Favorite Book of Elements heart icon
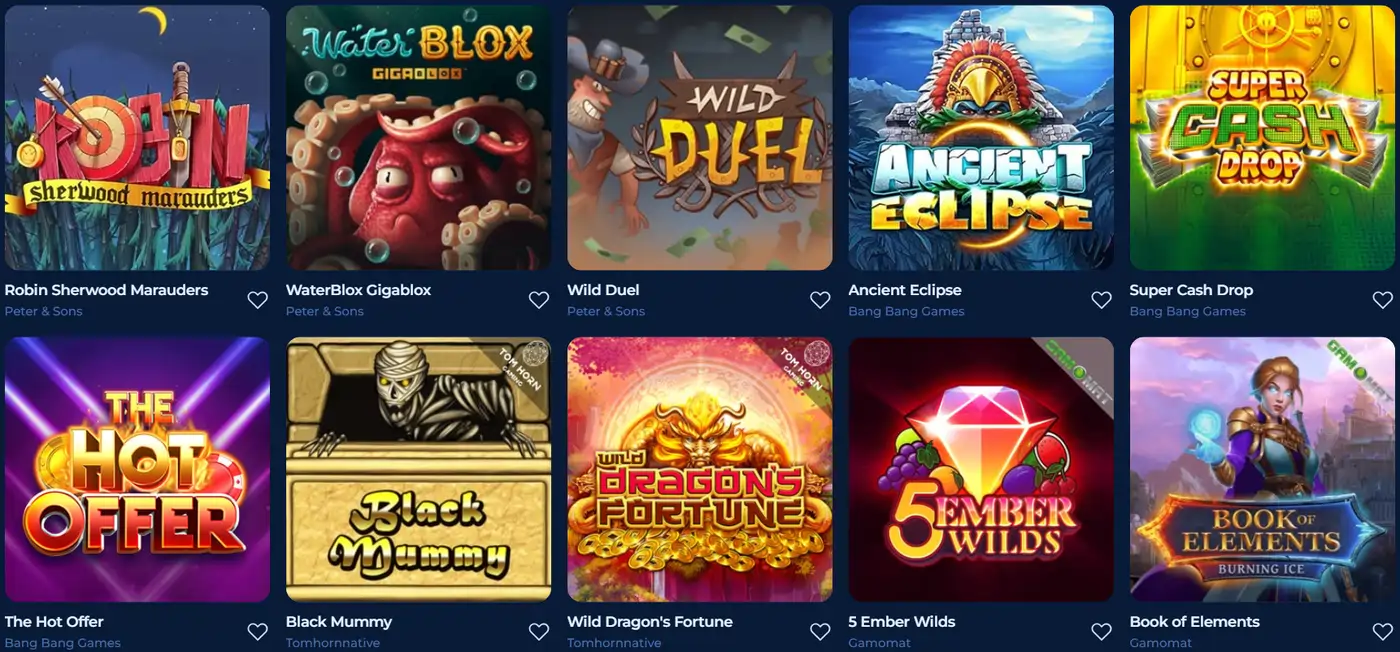The image size is (1400, 652). click(1383, 632)
